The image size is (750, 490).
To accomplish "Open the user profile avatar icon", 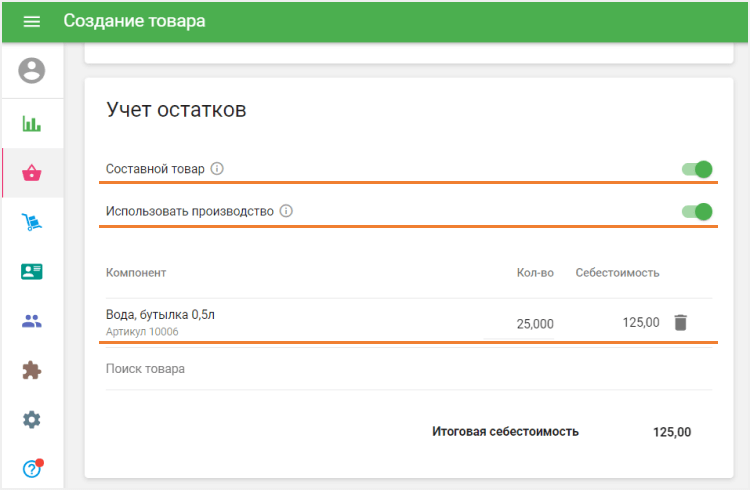I will (32, 70).
